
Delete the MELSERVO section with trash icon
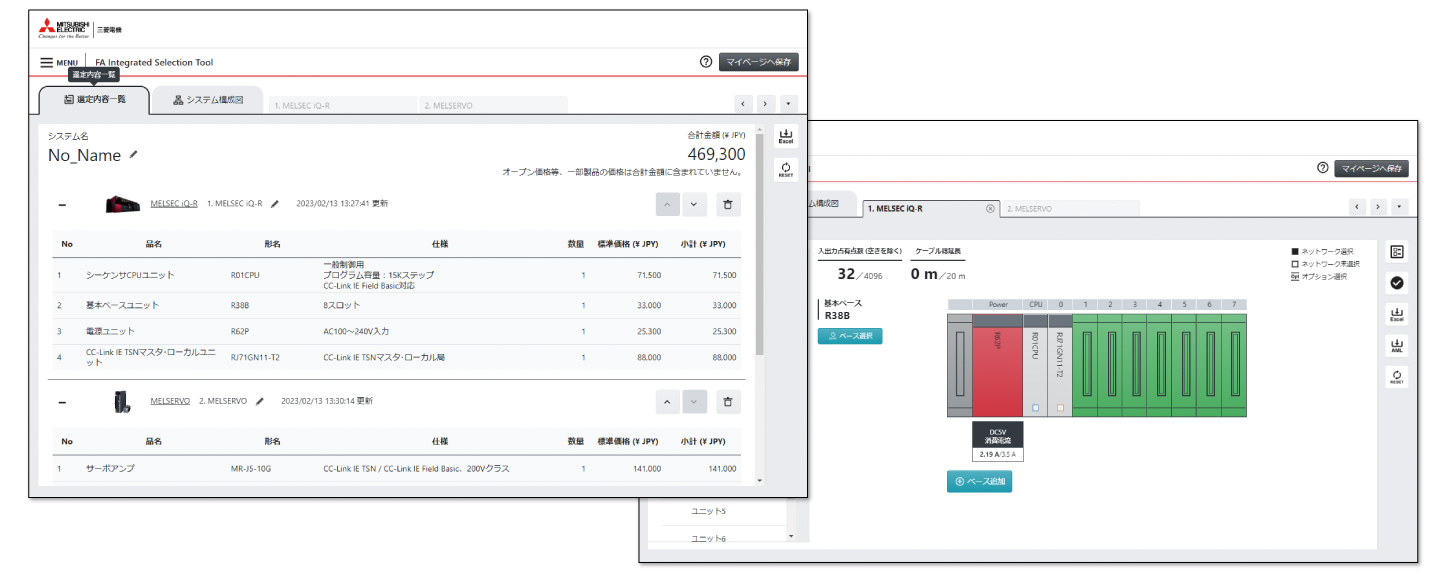point(728,401)
